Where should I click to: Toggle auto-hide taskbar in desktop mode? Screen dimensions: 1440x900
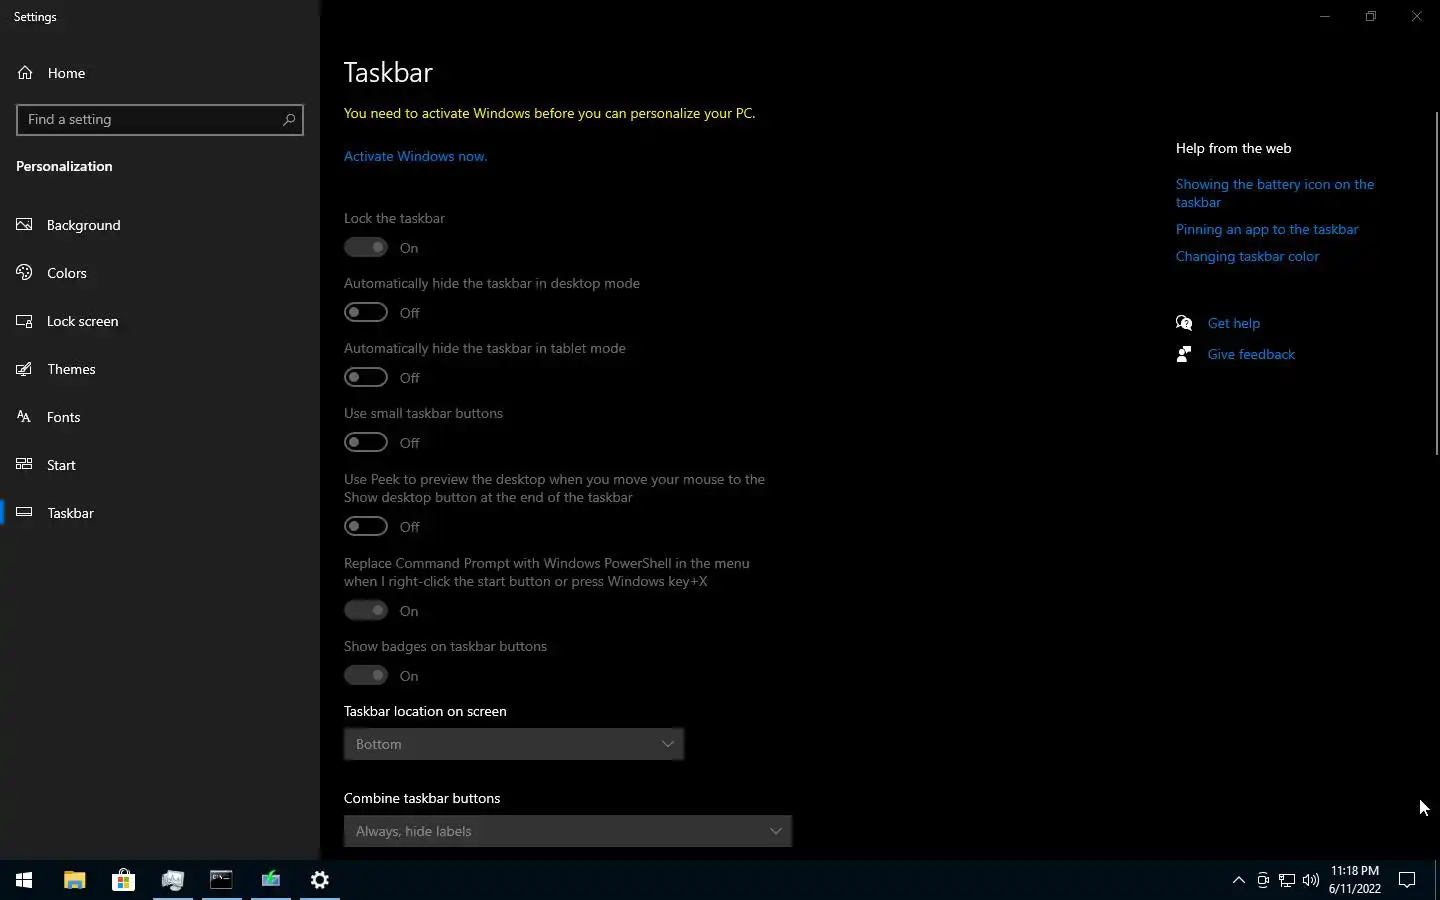pos(366,312)
